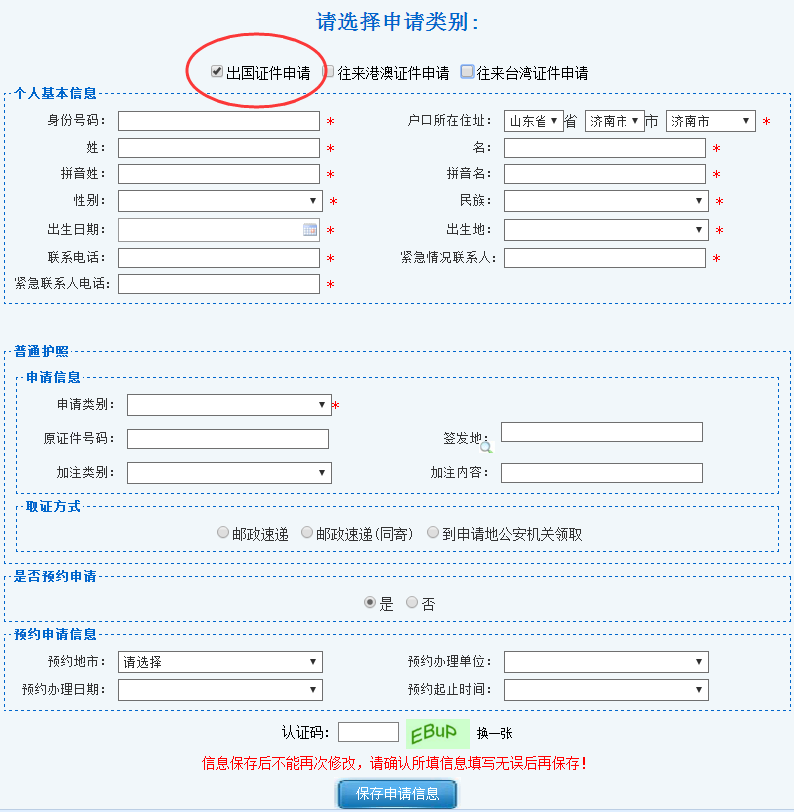Open the 预约办理单位 dropdown

tap(606, 662)
